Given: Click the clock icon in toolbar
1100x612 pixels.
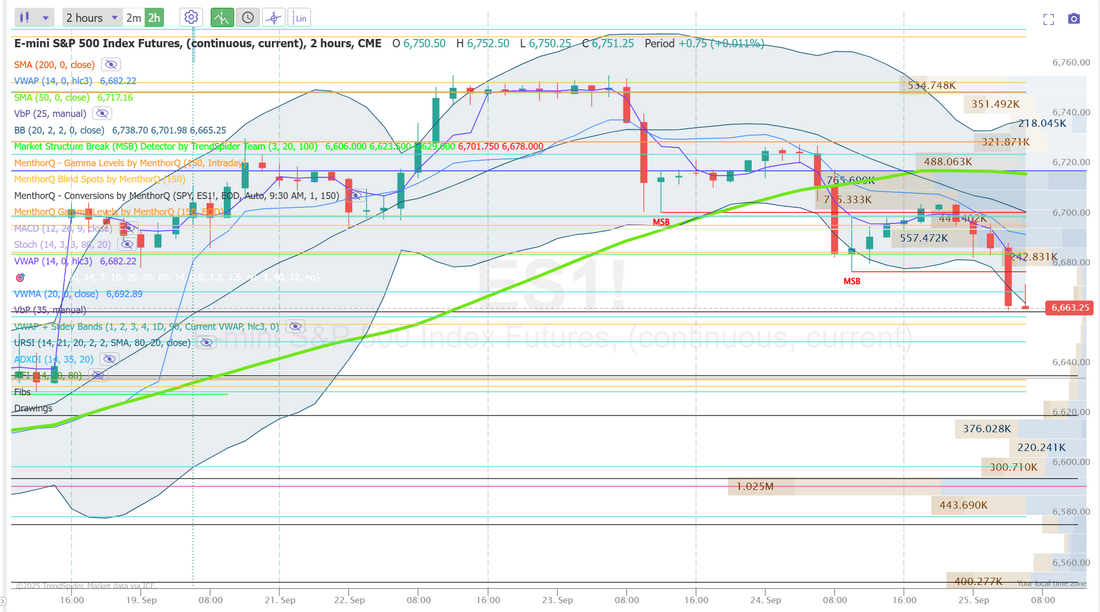Looking at the screenshot, I should point(247,18).
